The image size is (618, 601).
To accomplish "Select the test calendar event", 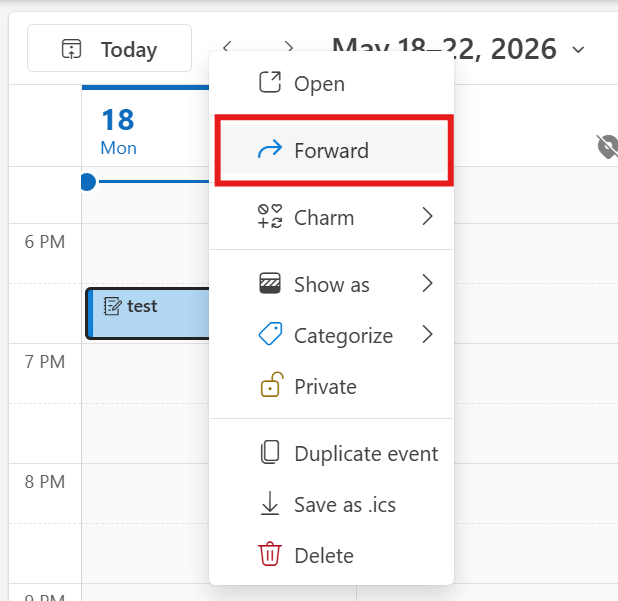I will [x=147, y=313].
